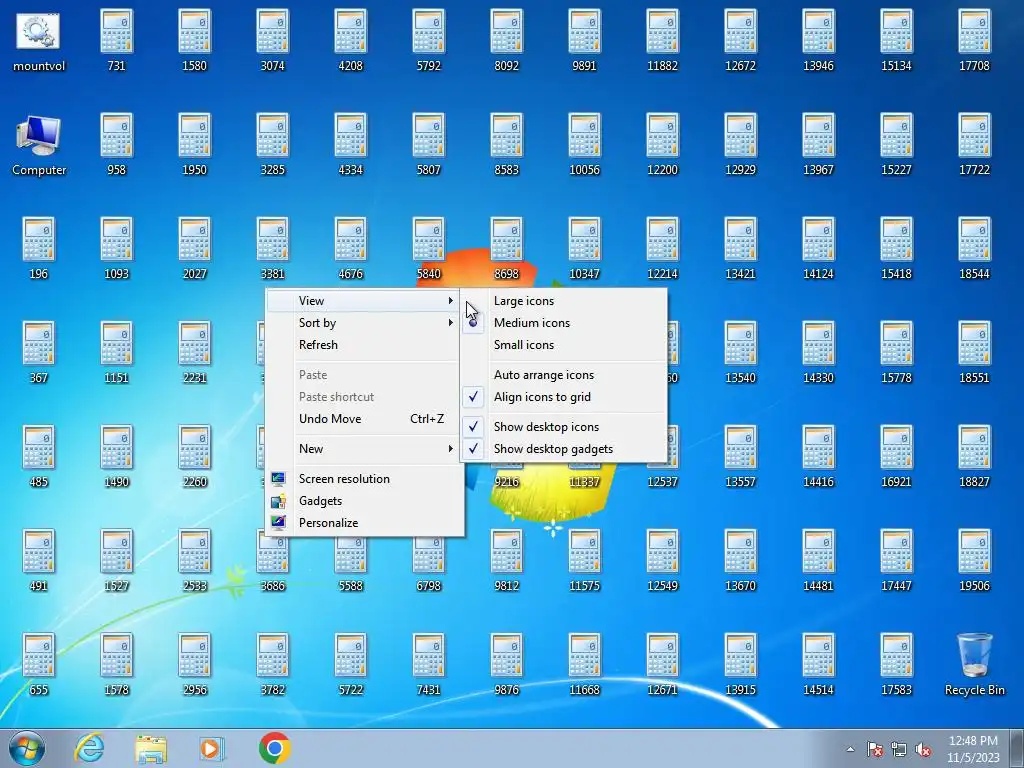Launch Google Chrome from taskbar

(x=274, y=748)
